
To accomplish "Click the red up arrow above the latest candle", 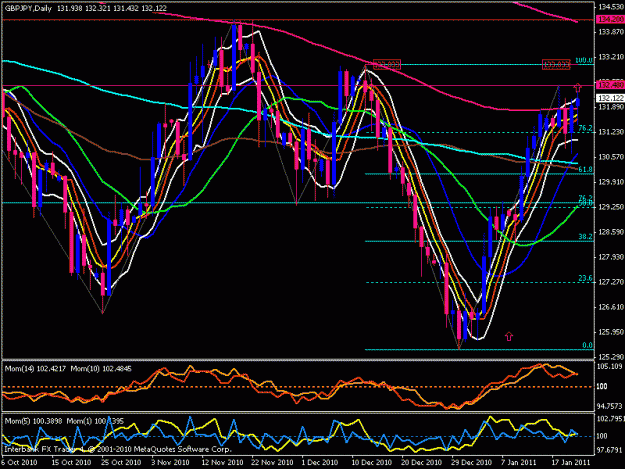I will [x=578, y=88].
